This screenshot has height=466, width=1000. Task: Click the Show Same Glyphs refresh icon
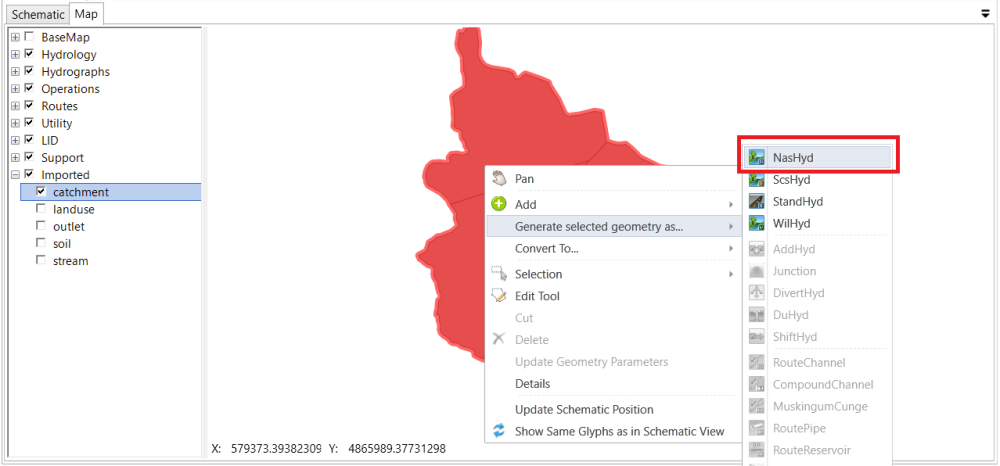coord(499,432)
